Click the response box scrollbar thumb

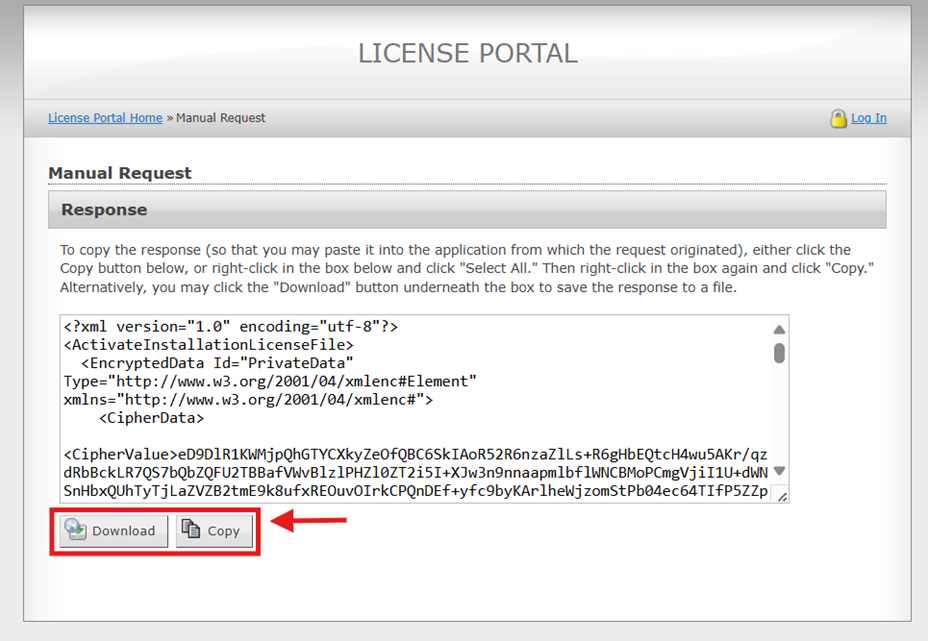point(779,352)
